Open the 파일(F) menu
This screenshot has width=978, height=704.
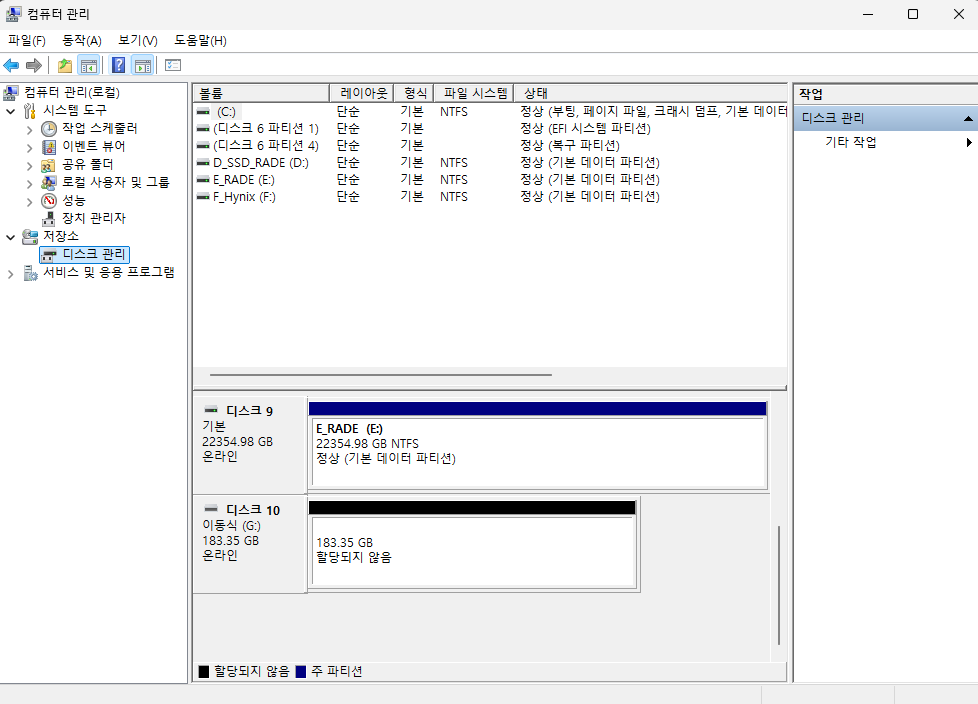[x=27, y=41]
